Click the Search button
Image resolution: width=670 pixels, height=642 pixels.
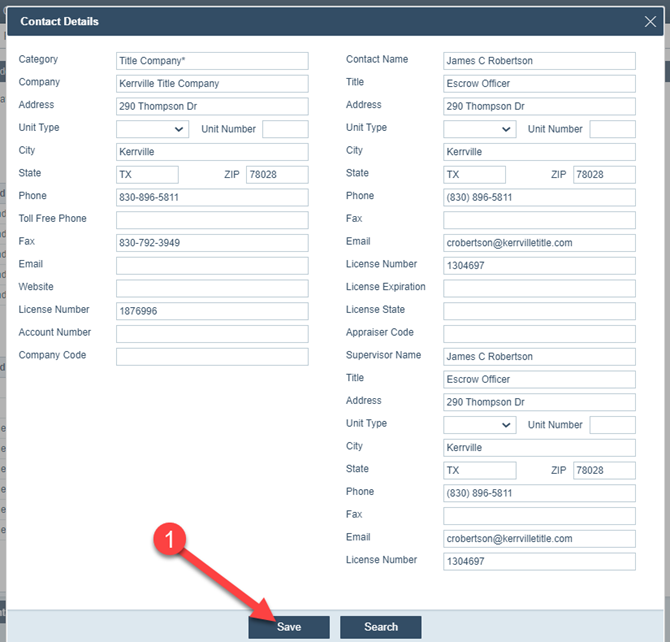tap(380, 627)
